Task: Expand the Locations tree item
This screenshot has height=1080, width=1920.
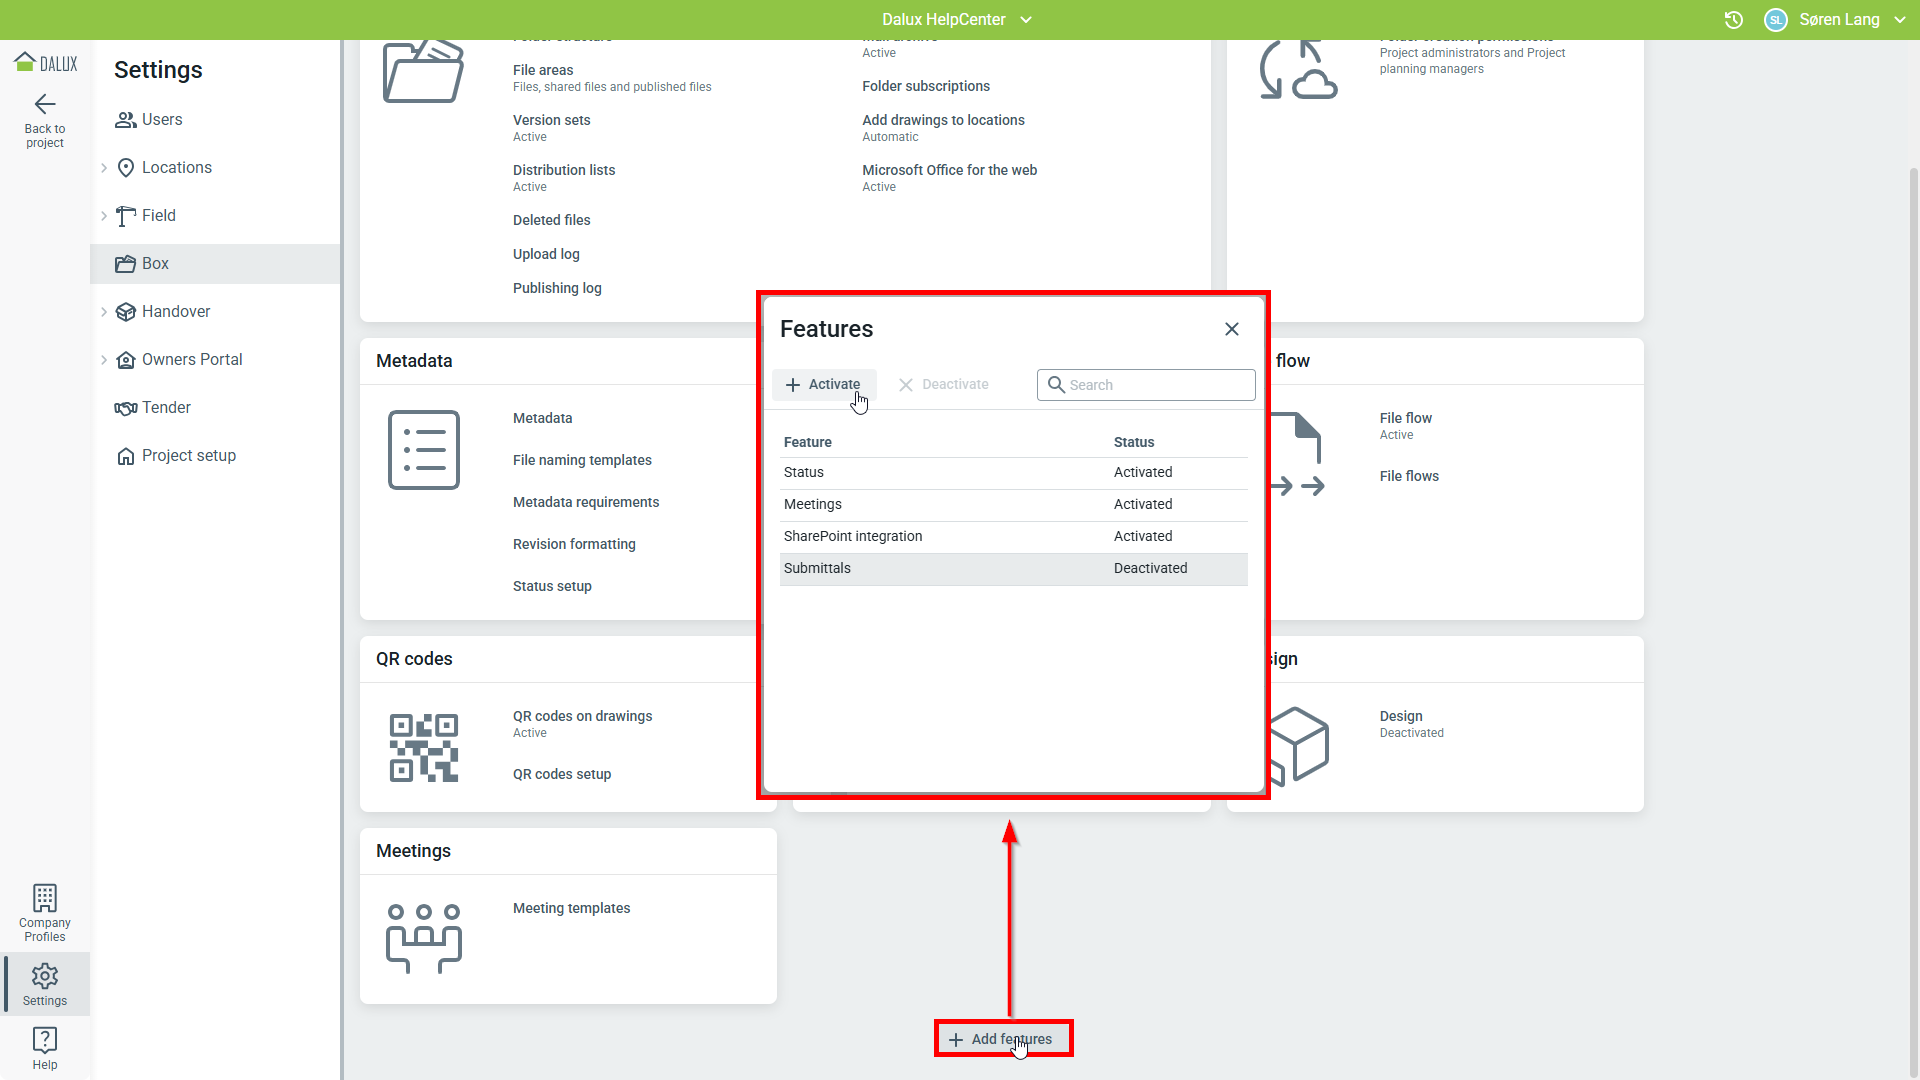Action: coord(104,168)
